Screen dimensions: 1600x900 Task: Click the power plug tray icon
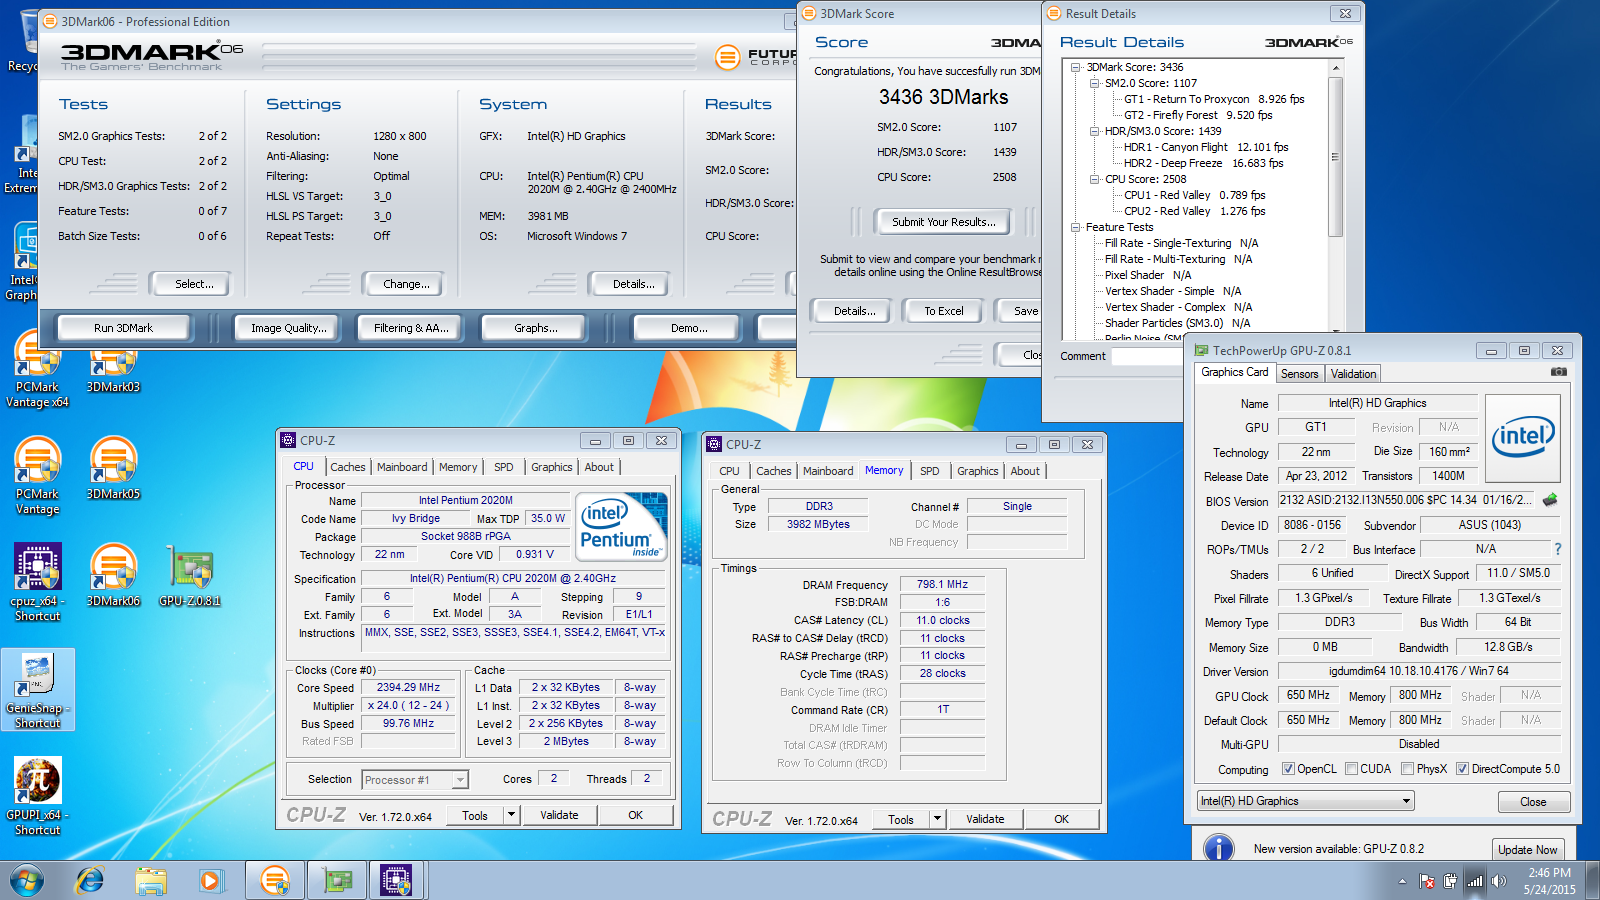click(1451, 881)
